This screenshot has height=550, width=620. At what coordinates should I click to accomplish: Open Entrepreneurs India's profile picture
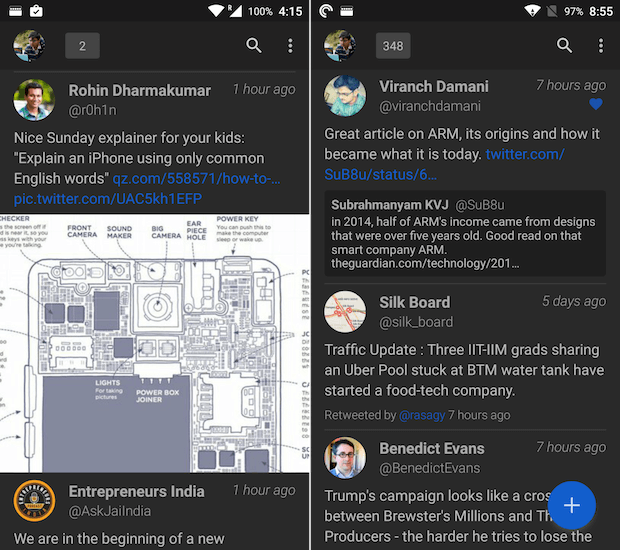click(x=34, y=501)
